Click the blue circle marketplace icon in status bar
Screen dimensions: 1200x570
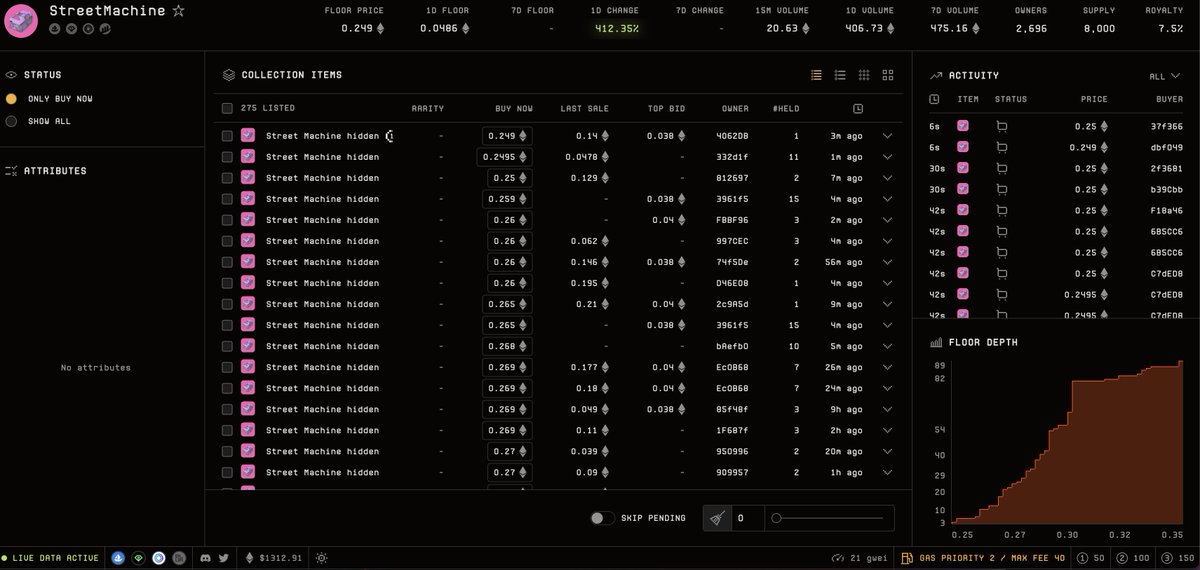(x=158, y=557)
